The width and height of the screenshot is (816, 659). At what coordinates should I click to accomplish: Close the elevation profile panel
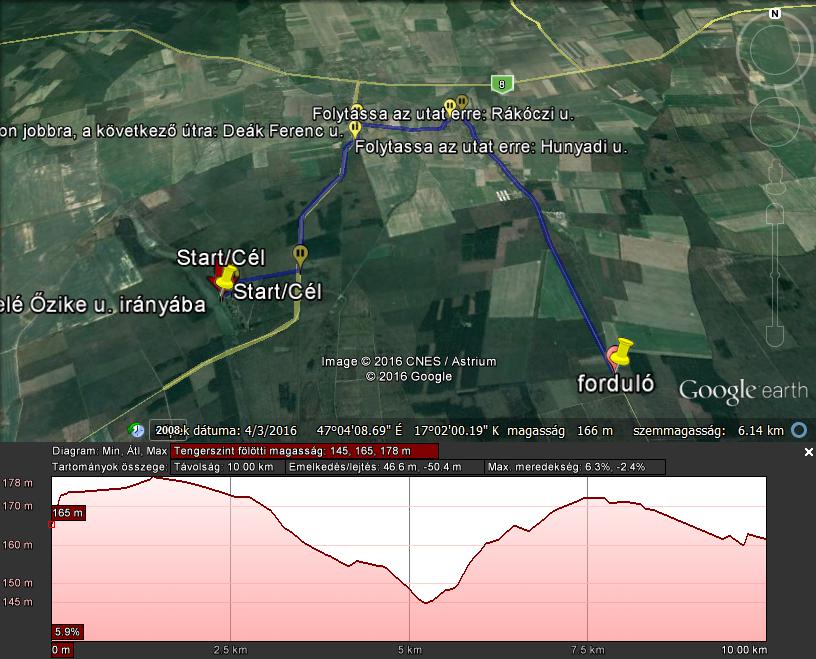(808, 452)
